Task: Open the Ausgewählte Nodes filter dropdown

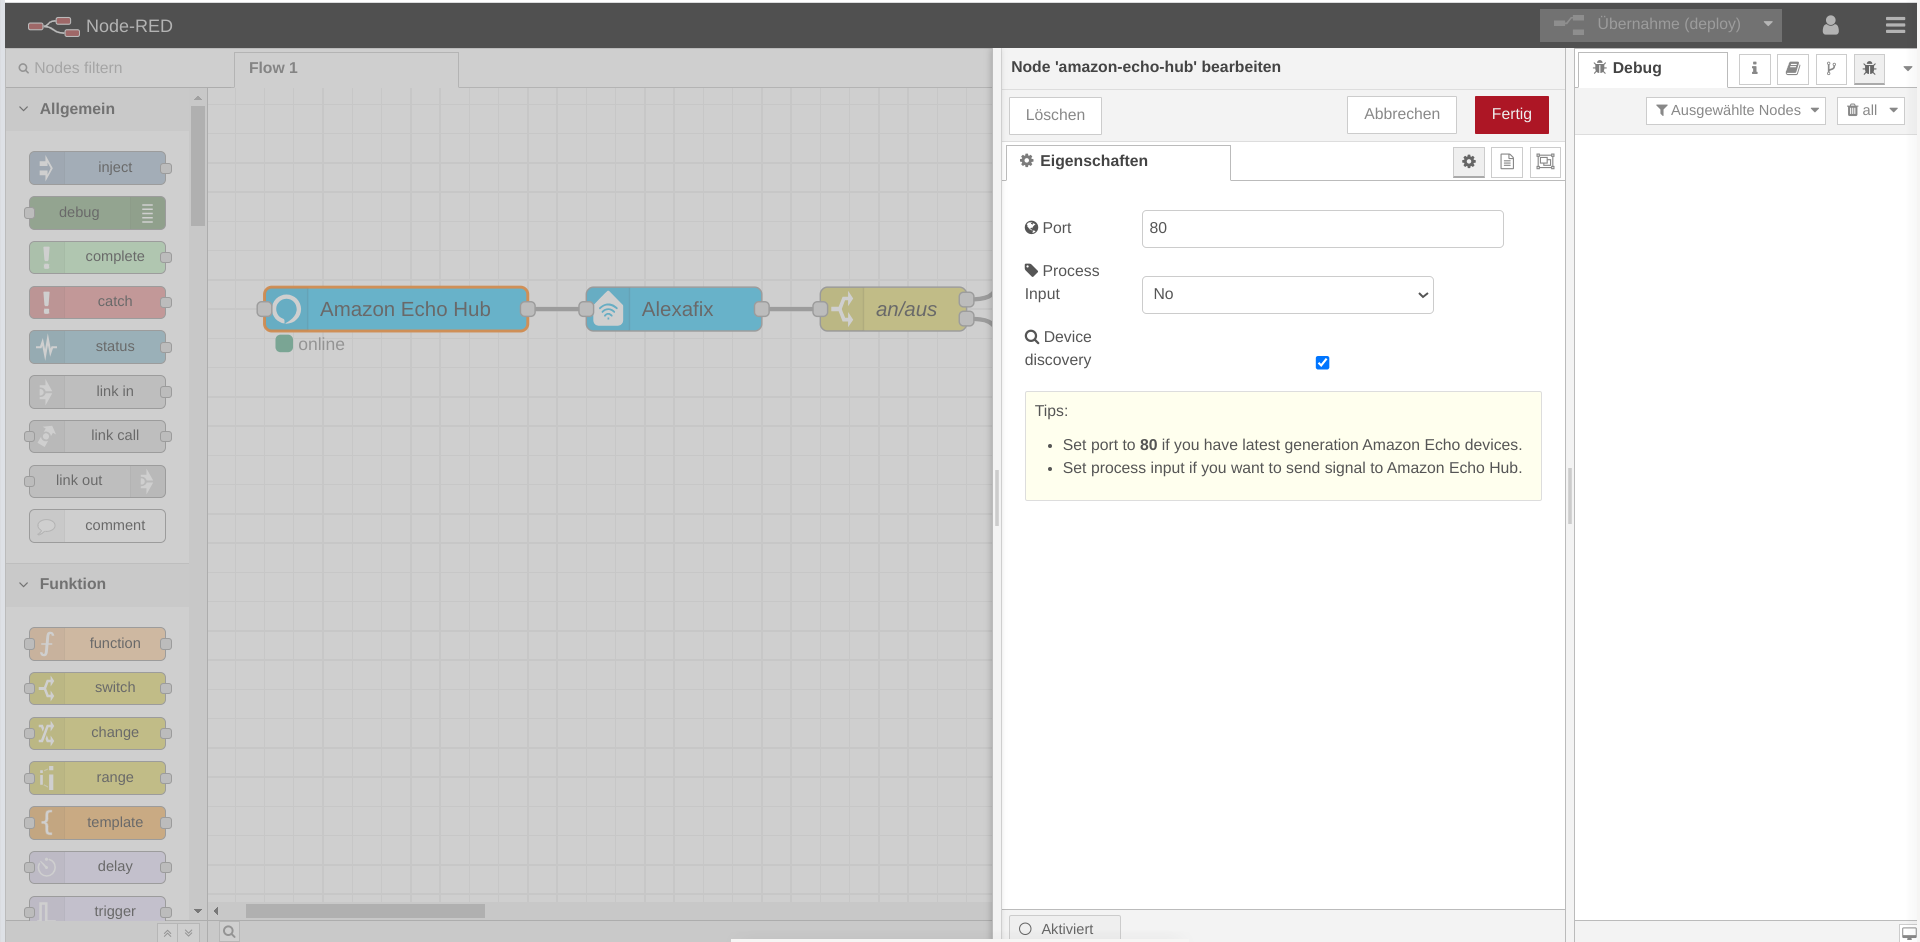Action: (1735, 111)
